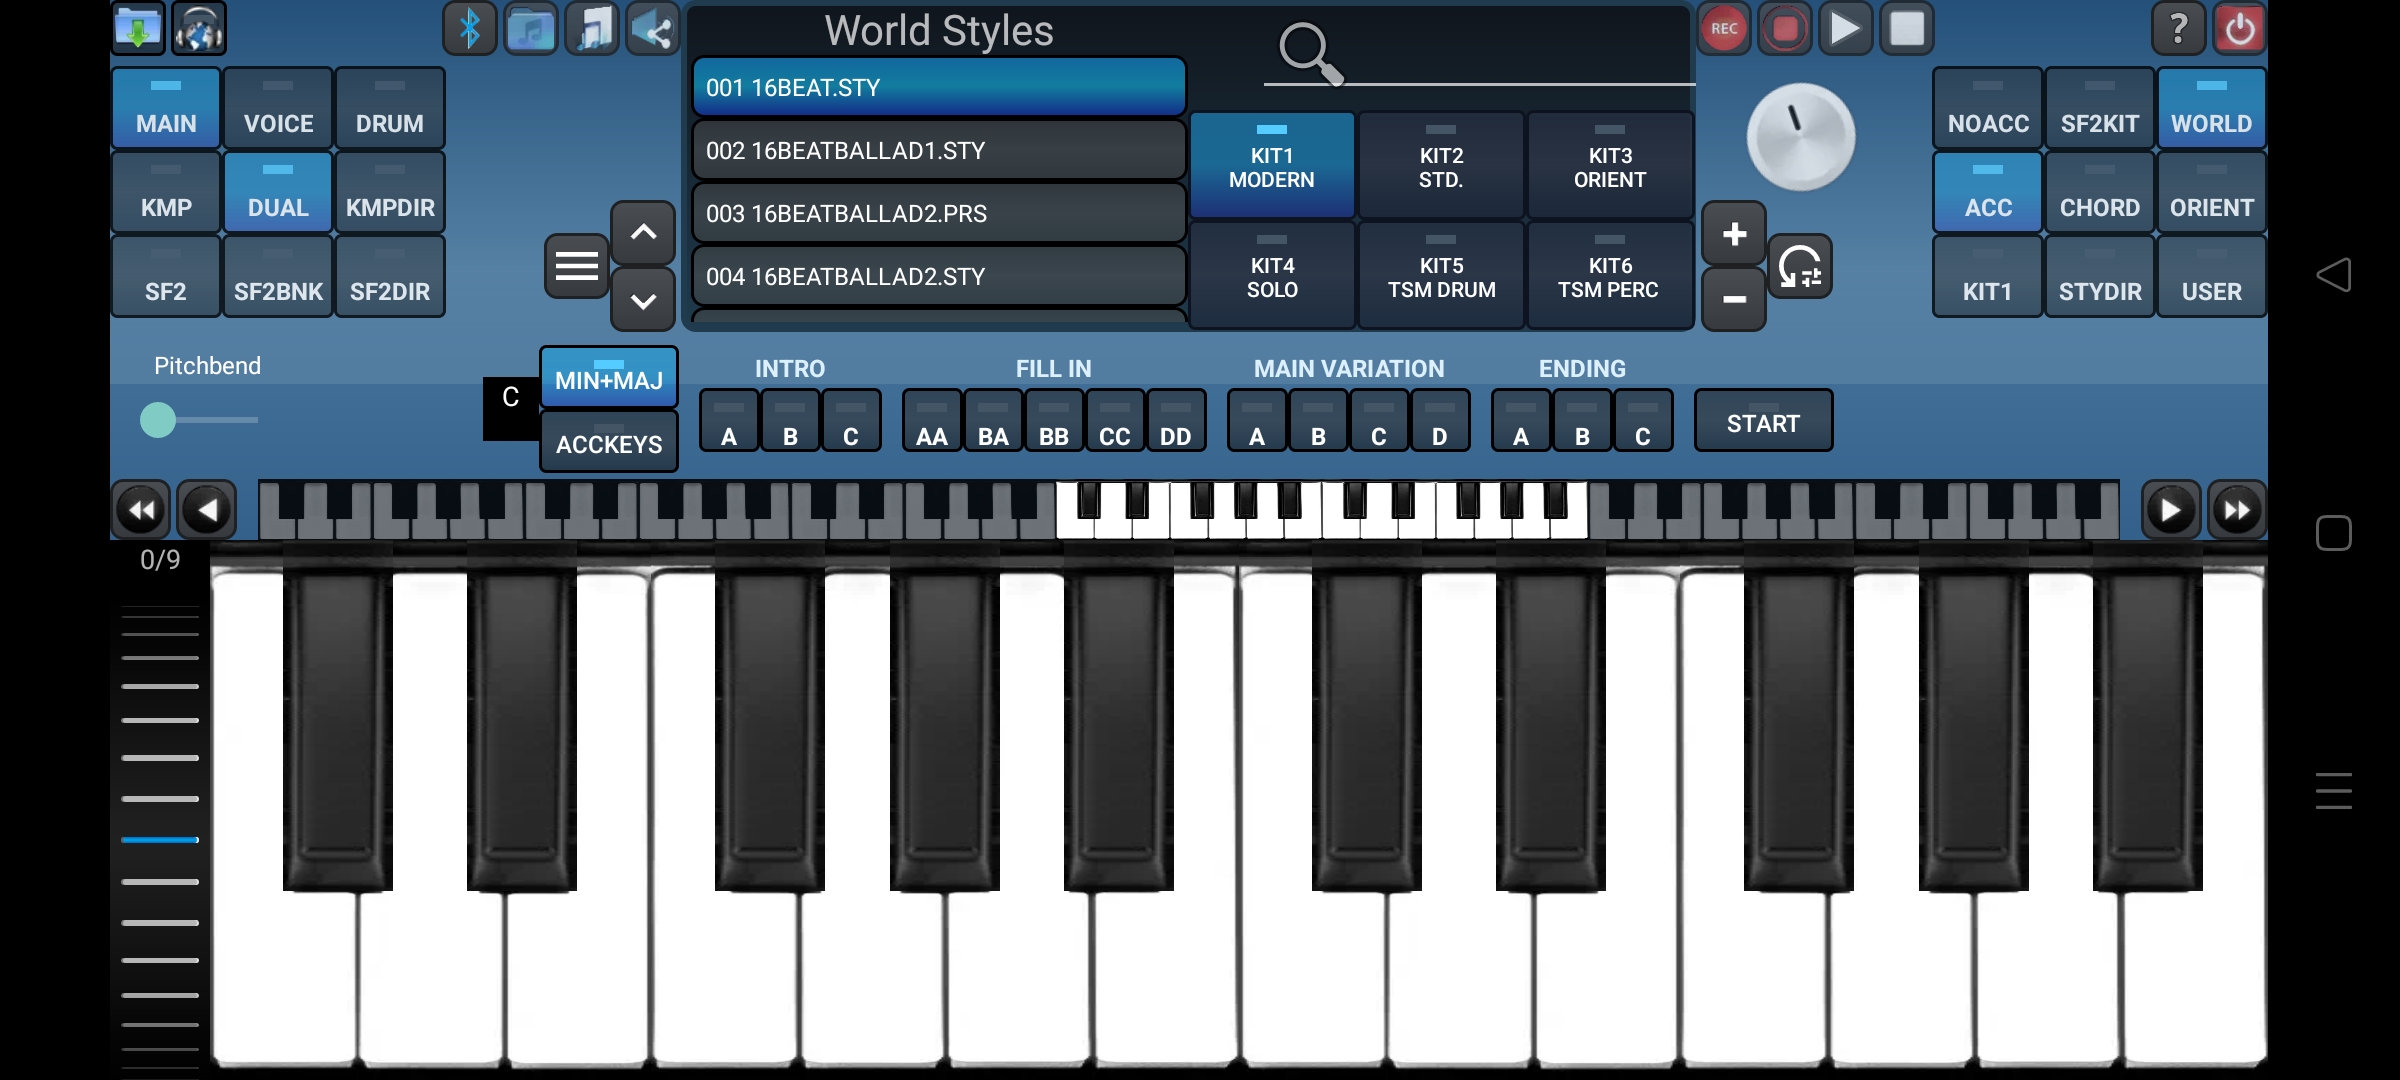The width and height of the screenshot is (2400, 1080).
Task: Enable the NOACC accompaniment toggle
Action: click(1988, 109)
